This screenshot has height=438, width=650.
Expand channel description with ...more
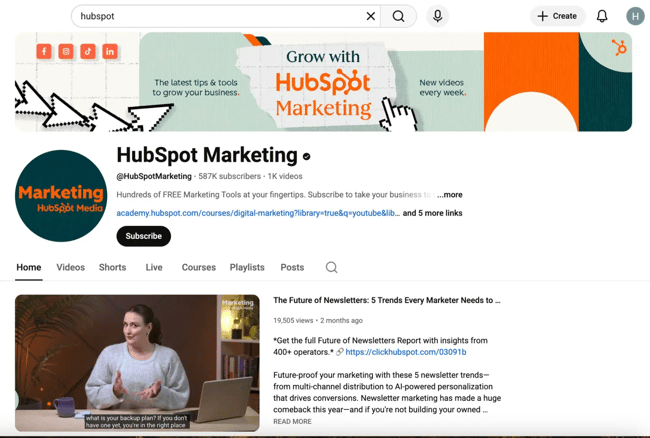coord(450,195)
